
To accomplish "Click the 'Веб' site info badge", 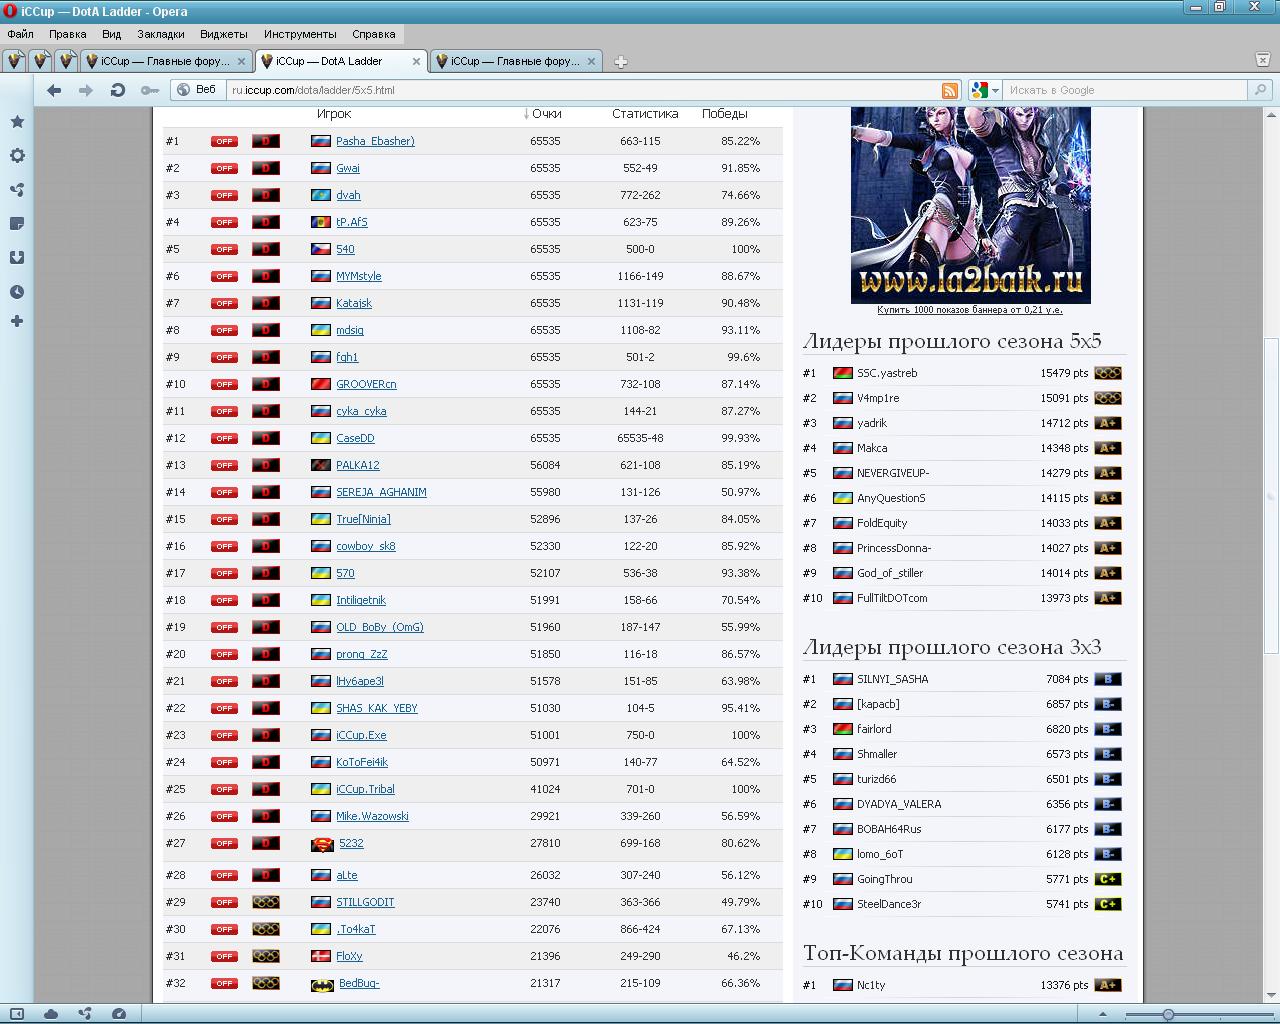I will [196, 90].
